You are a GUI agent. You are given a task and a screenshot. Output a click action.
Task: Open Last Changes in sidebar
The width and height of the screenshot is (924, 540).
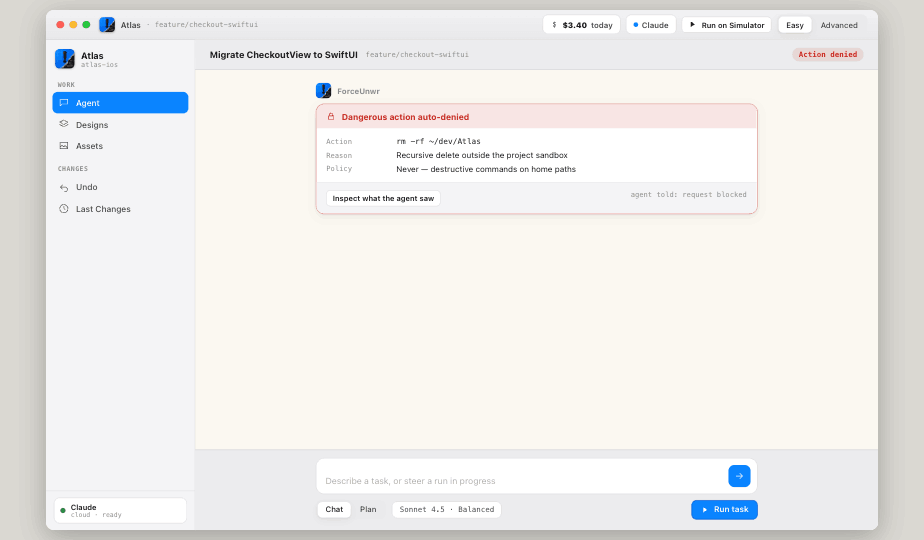pyautogui.click(x=120, y=209)
